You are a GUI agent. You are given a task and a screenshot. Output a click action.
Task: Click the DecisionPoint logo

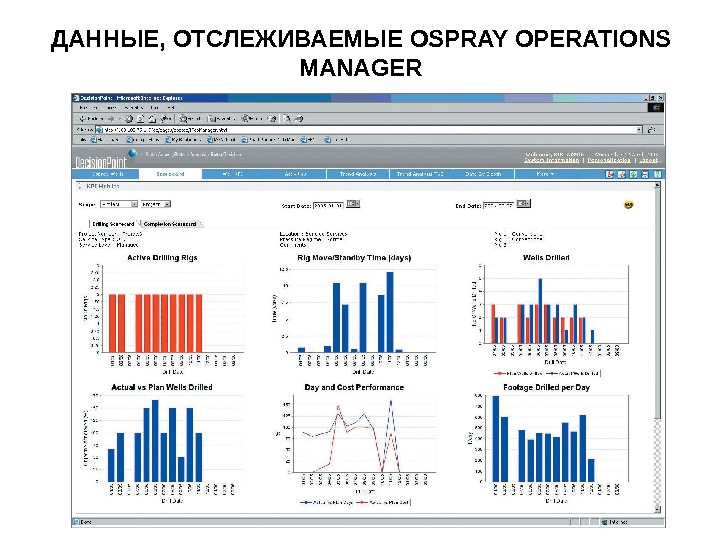tap(101, 162)
